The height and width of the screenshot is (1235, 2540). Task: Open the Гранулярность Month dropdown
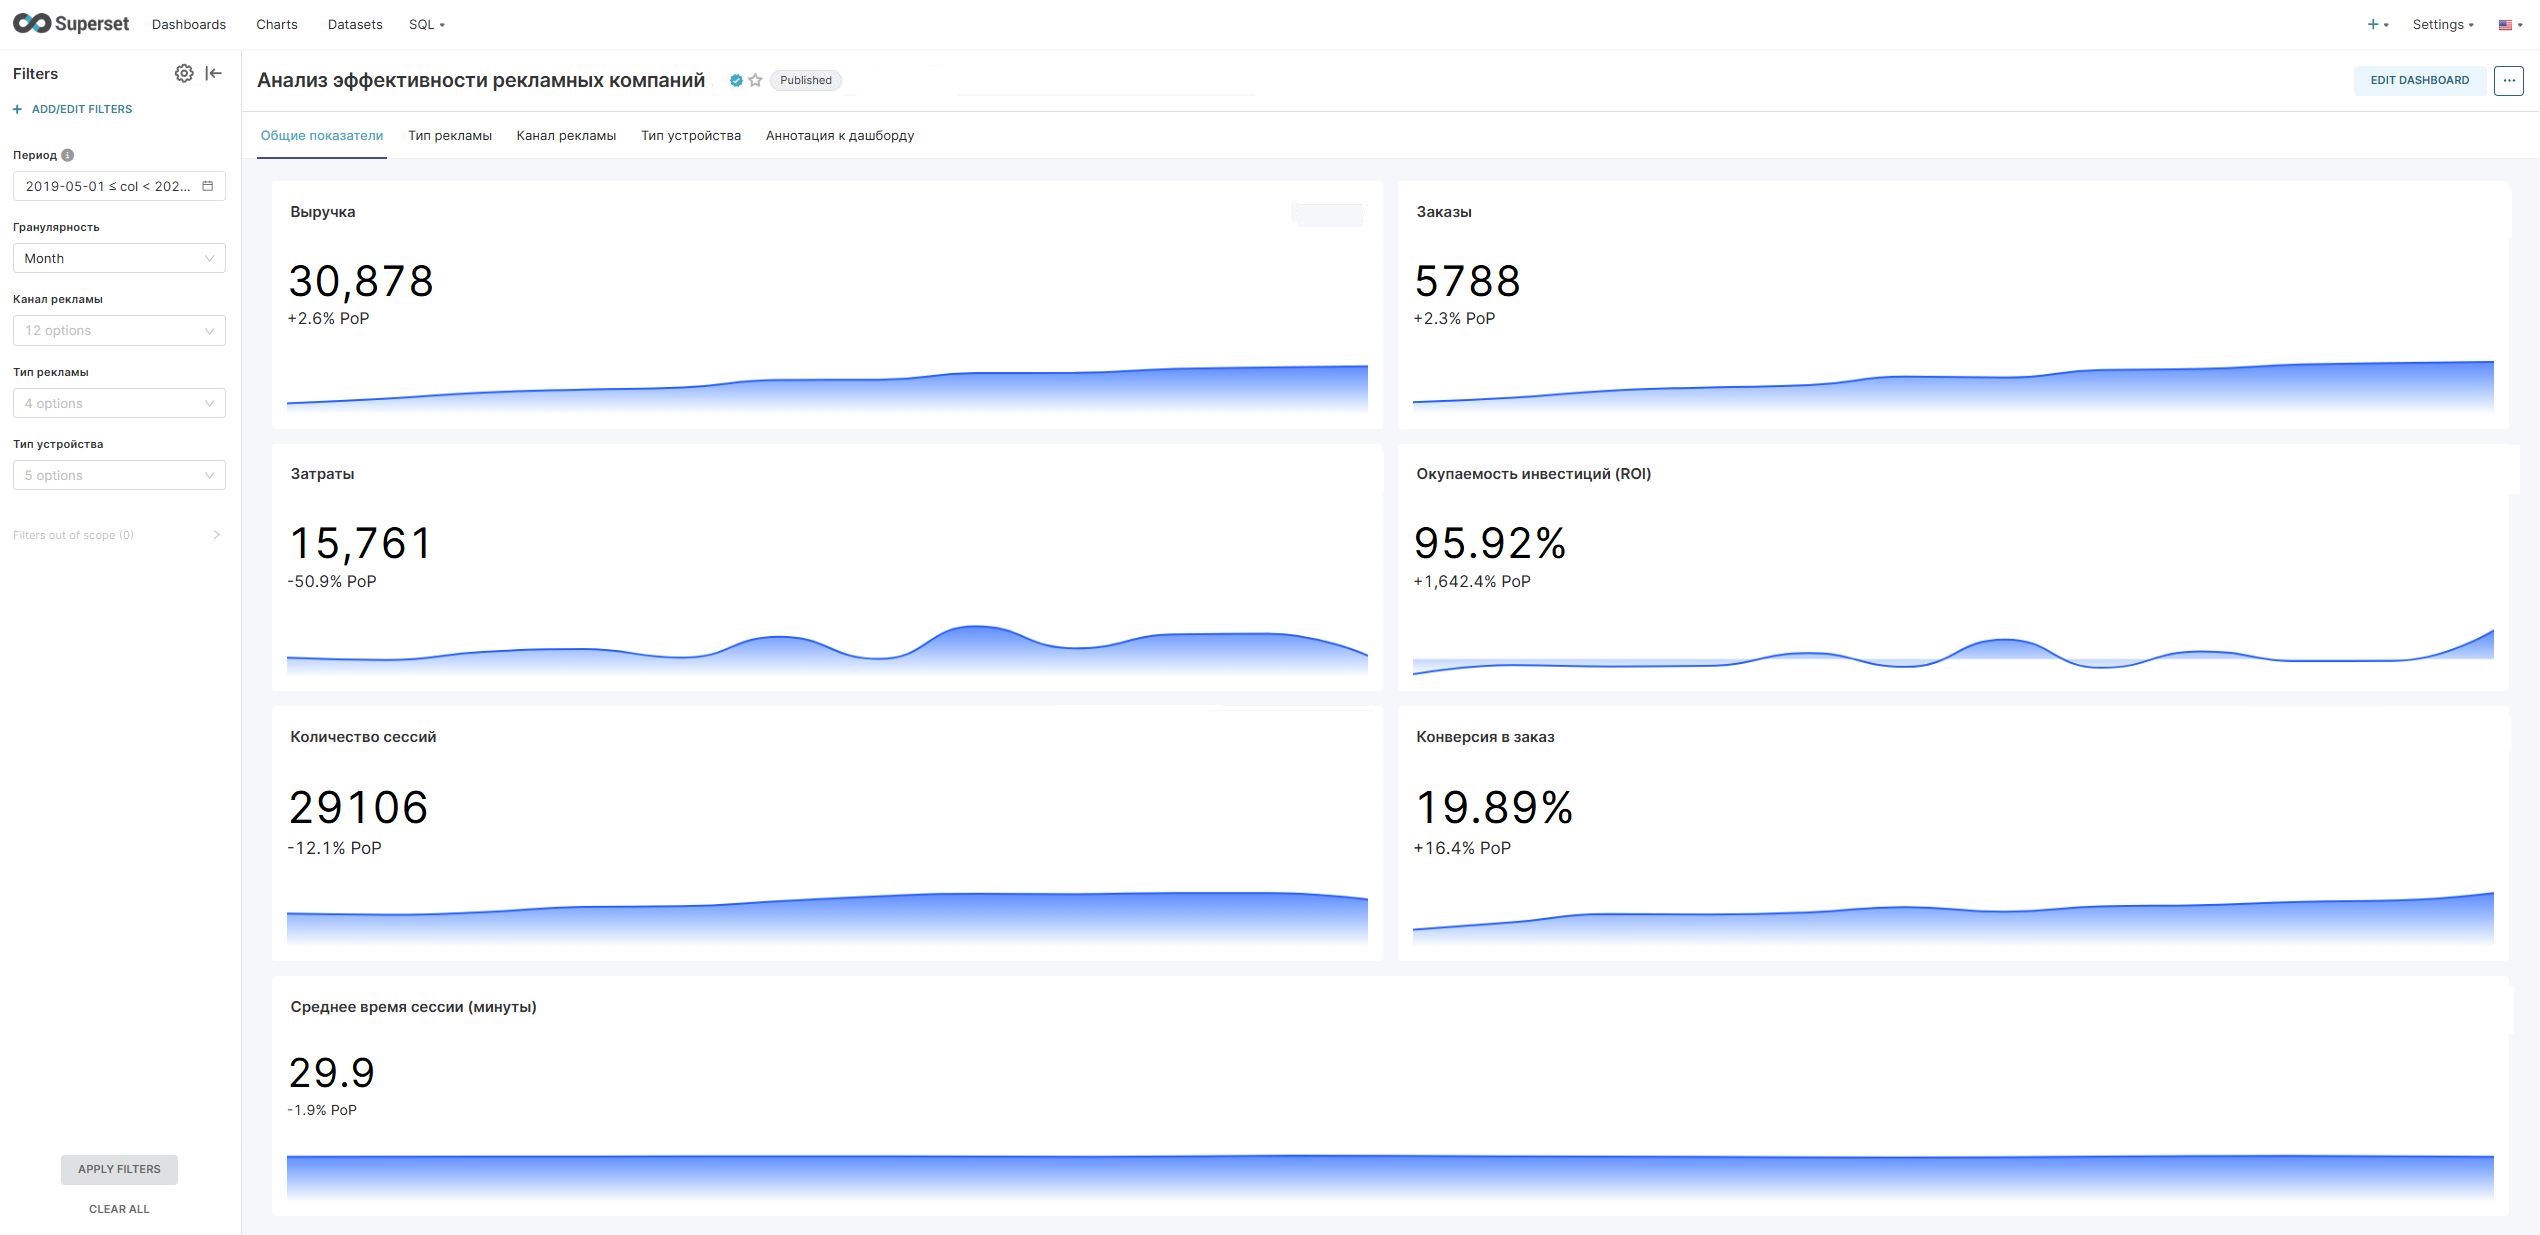click(x=119, y=258)
